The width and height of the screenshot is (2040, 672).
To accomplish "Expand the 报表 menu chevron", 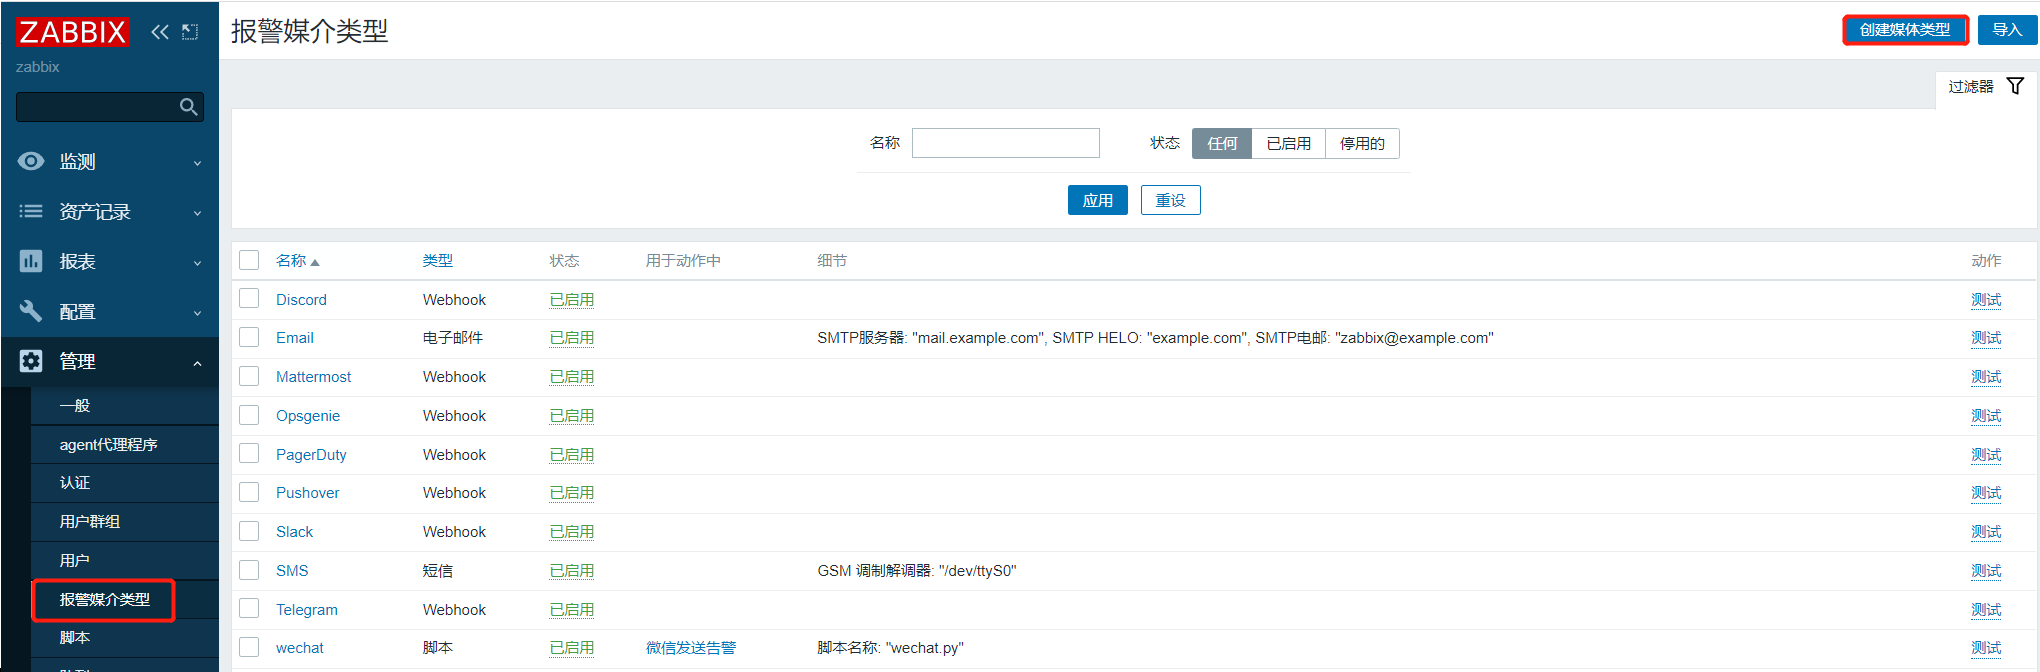I will point(197,263).
